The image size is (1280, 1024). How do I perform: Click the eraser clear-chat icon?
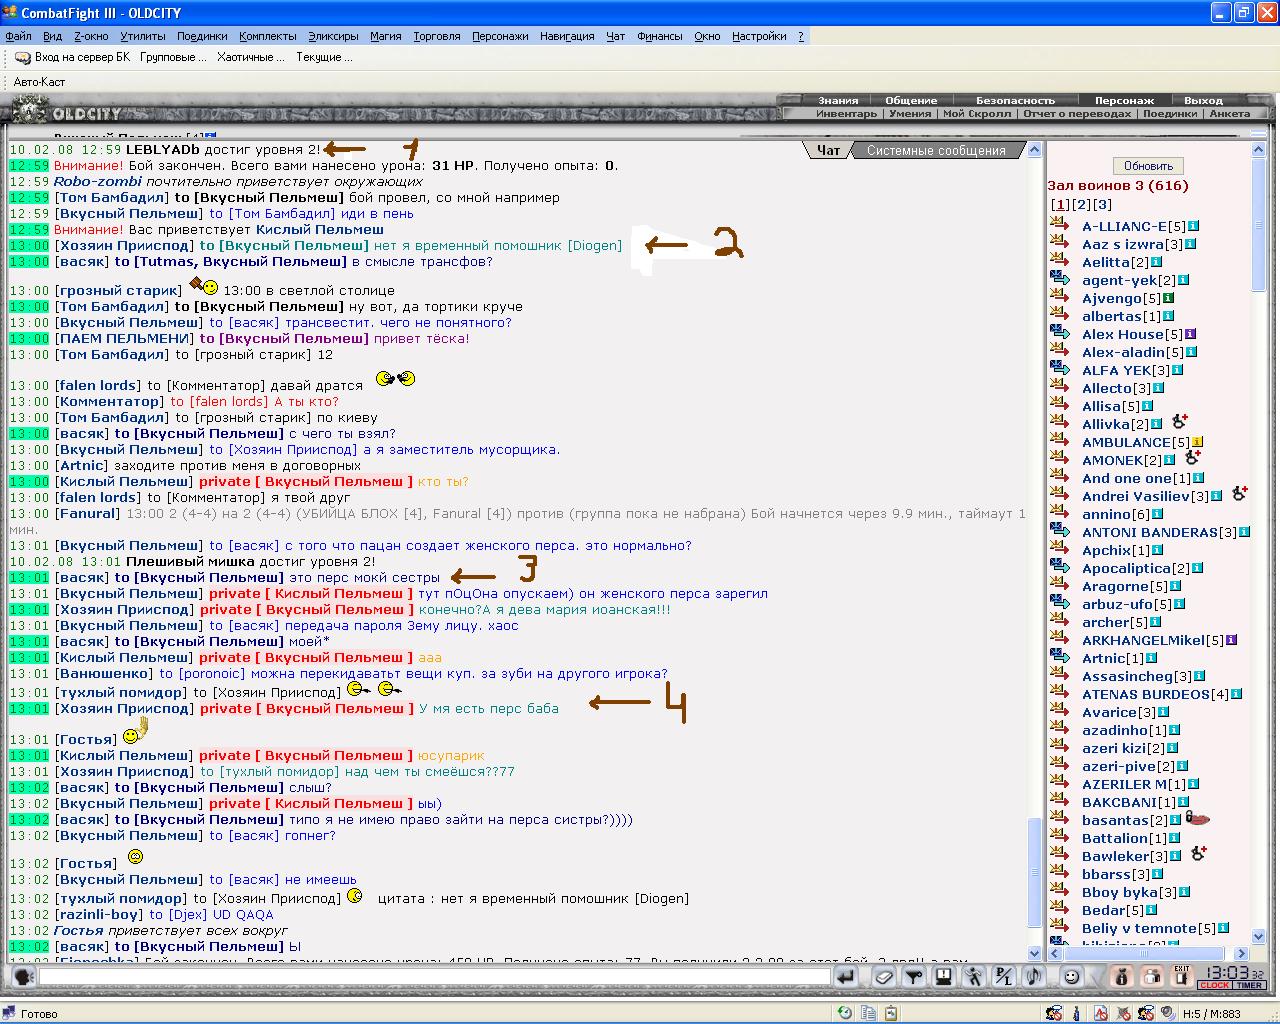[x=884, y=977]
